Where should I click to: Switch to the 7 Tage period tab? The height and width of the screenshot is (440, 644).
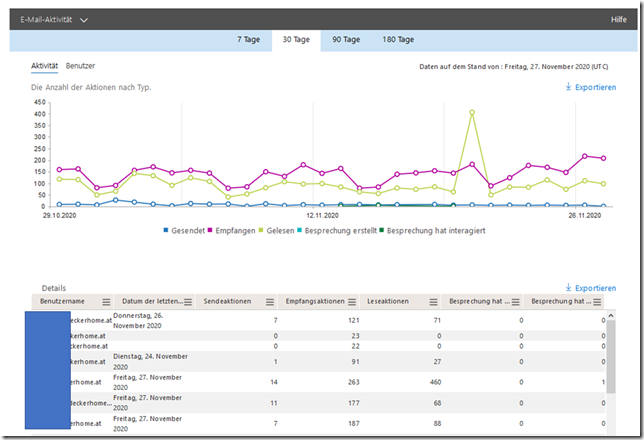pyautogui.click(x=248, y=39)
